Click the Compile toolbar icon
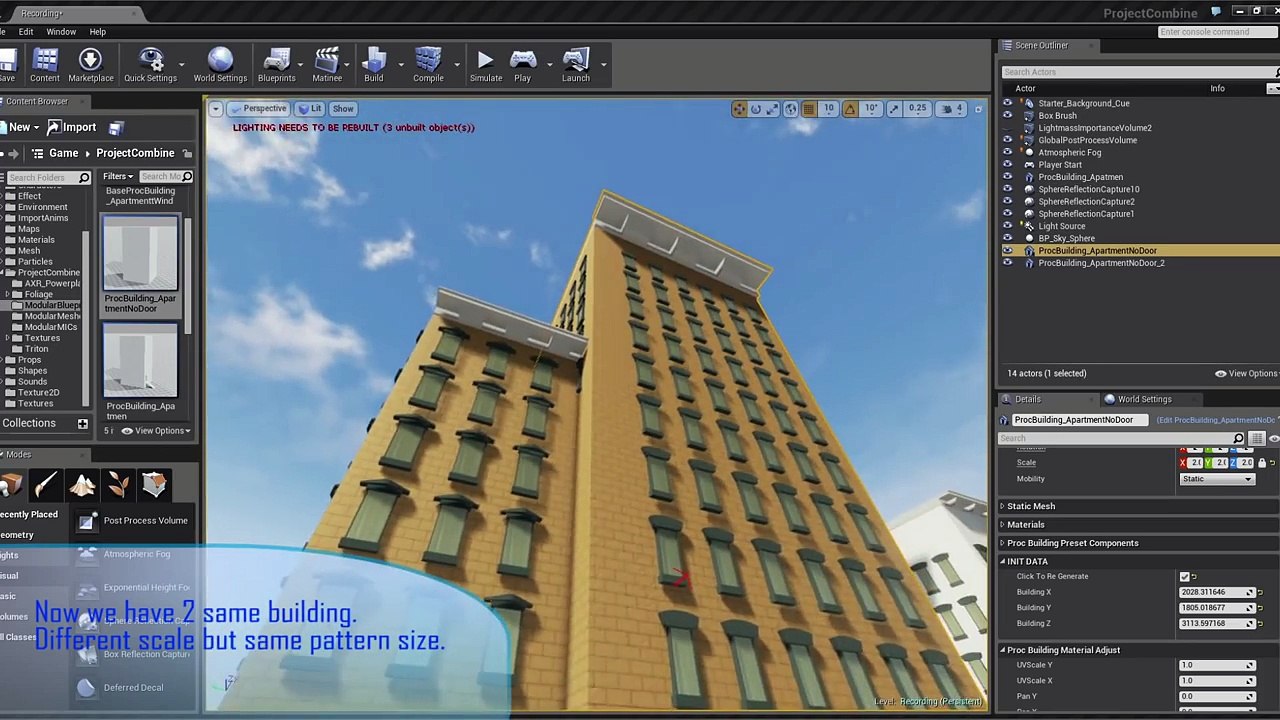Viewport: 1280px width, 720px height. tap(428, 66)
